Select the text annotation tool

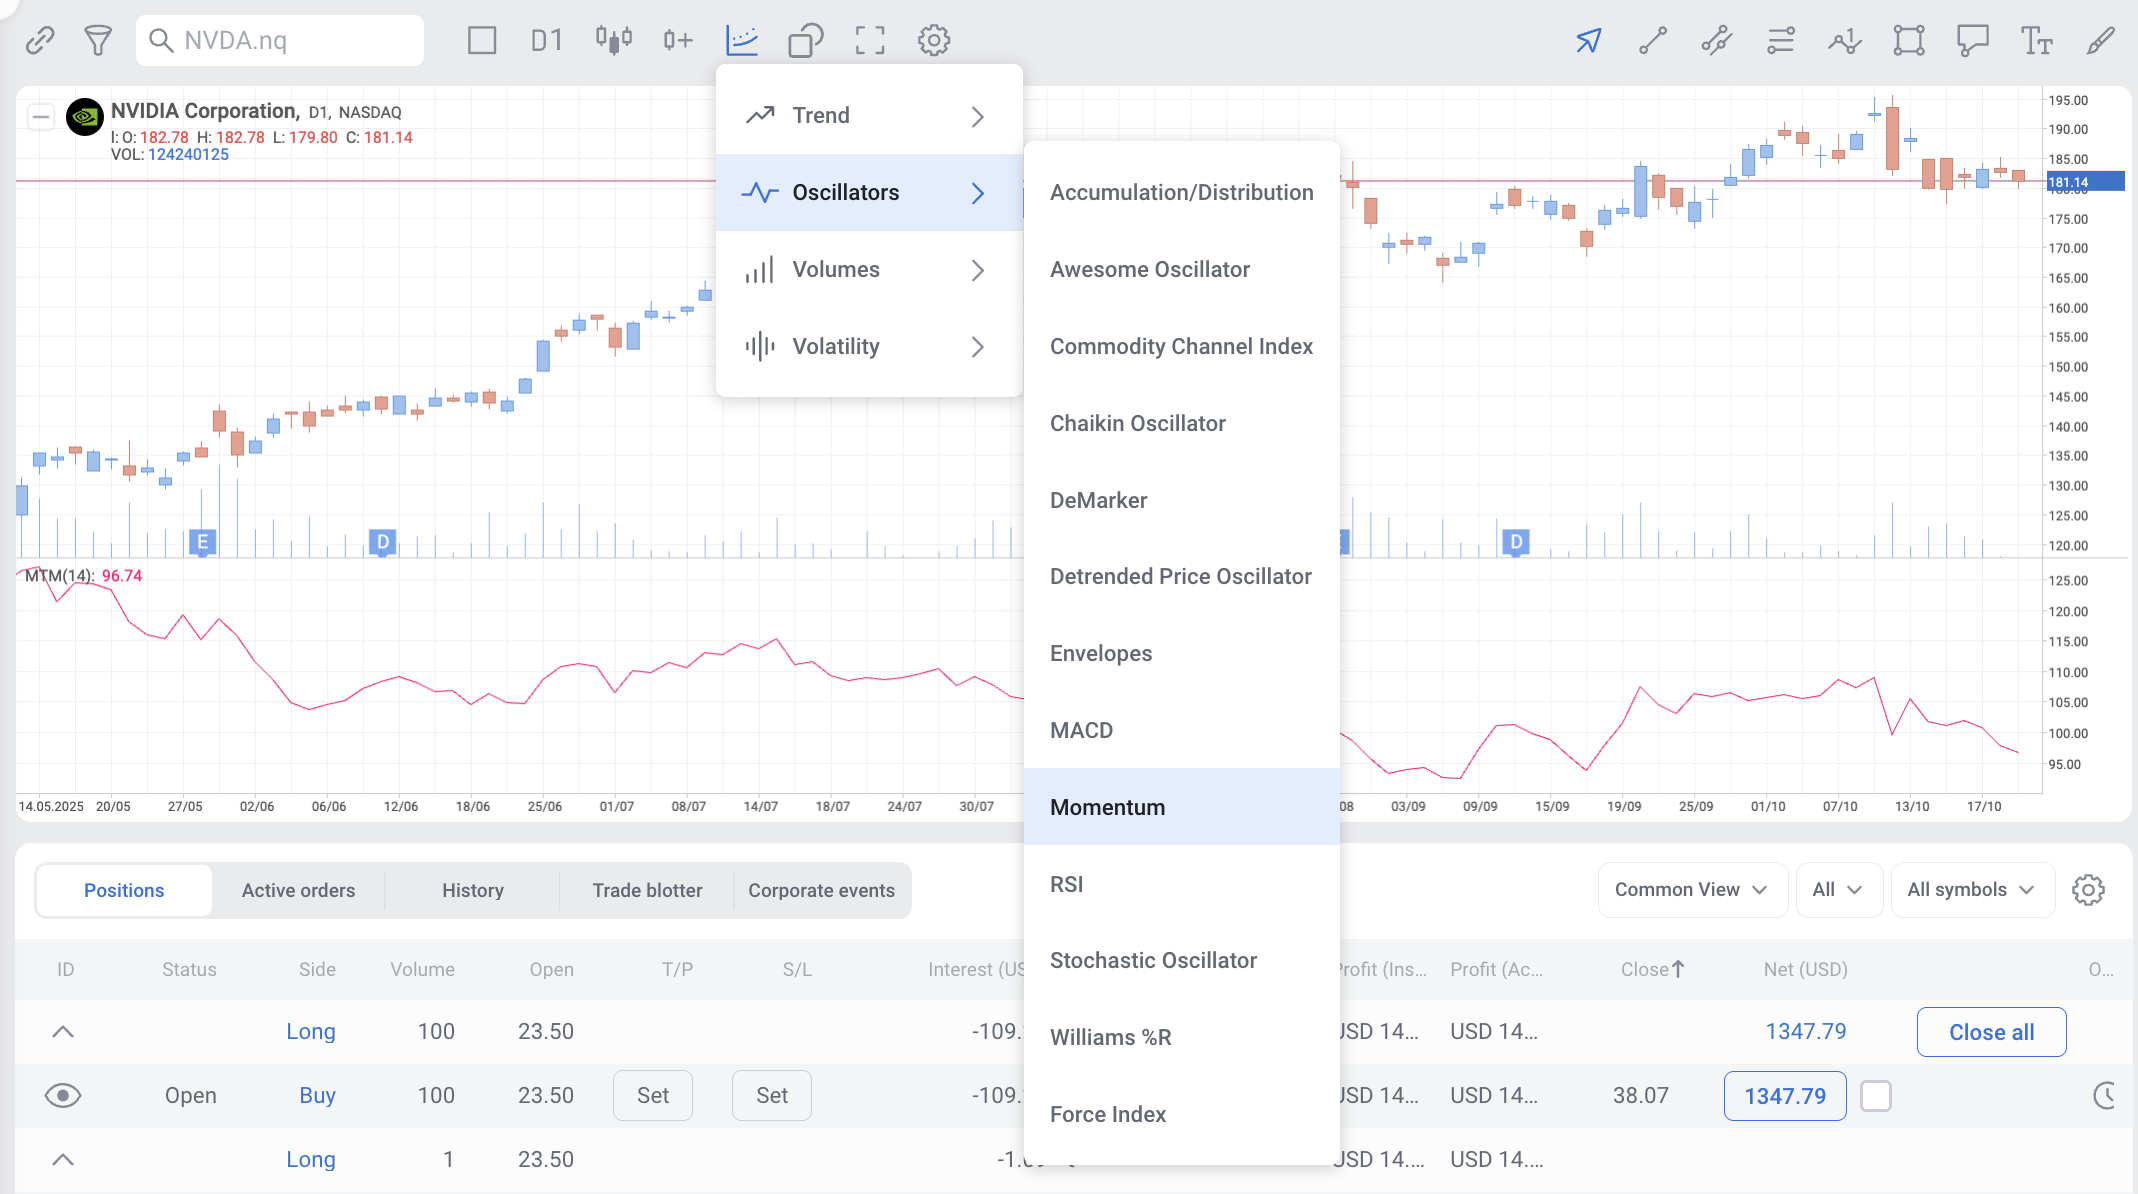2036,40
